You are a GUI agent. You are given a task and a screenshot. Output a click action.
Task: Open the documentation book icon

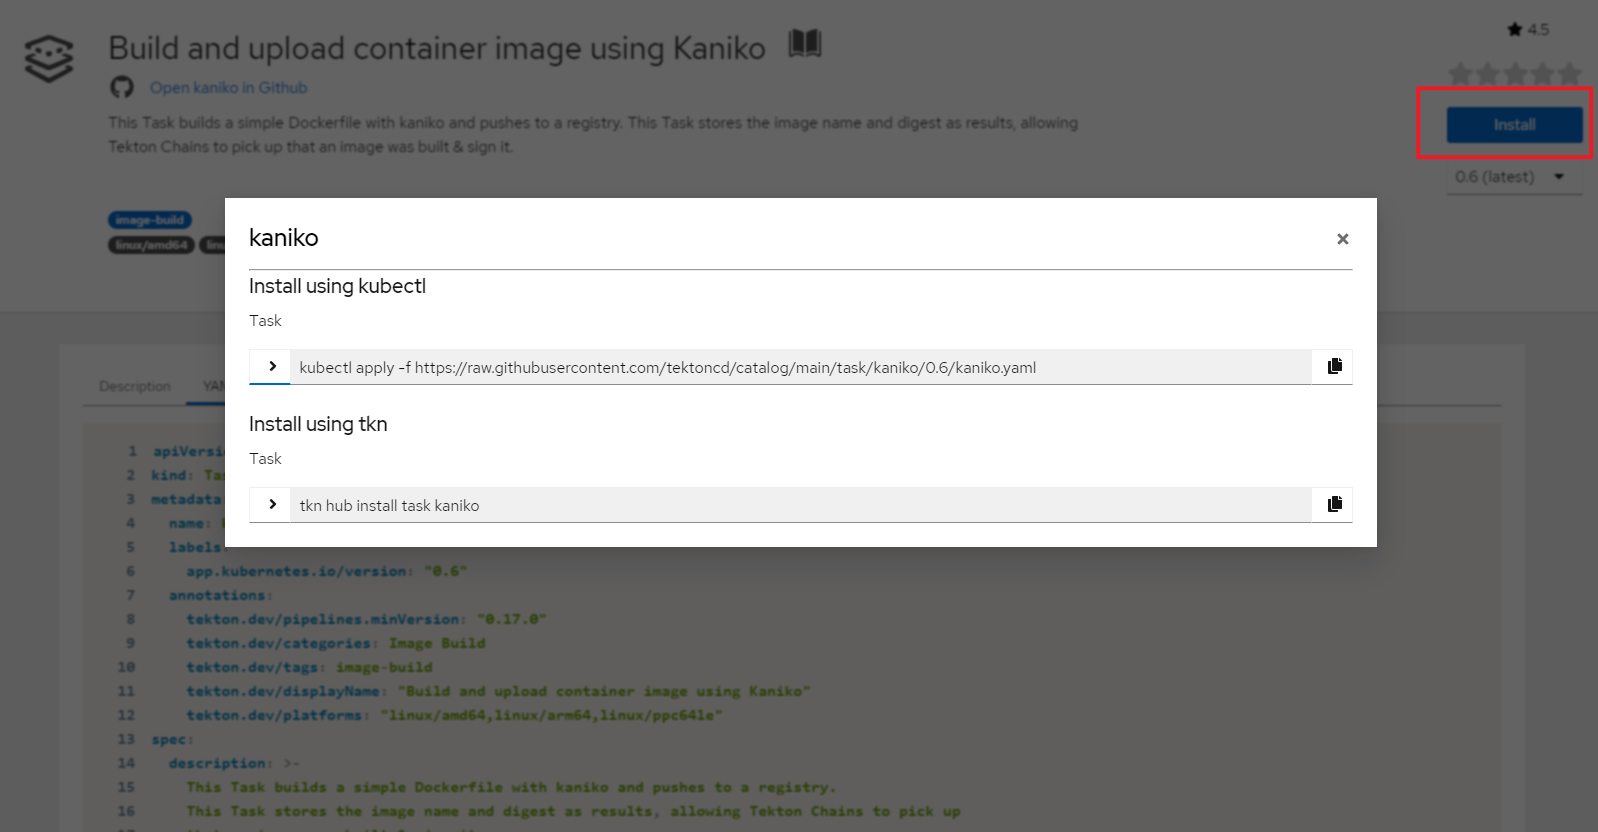805,43
